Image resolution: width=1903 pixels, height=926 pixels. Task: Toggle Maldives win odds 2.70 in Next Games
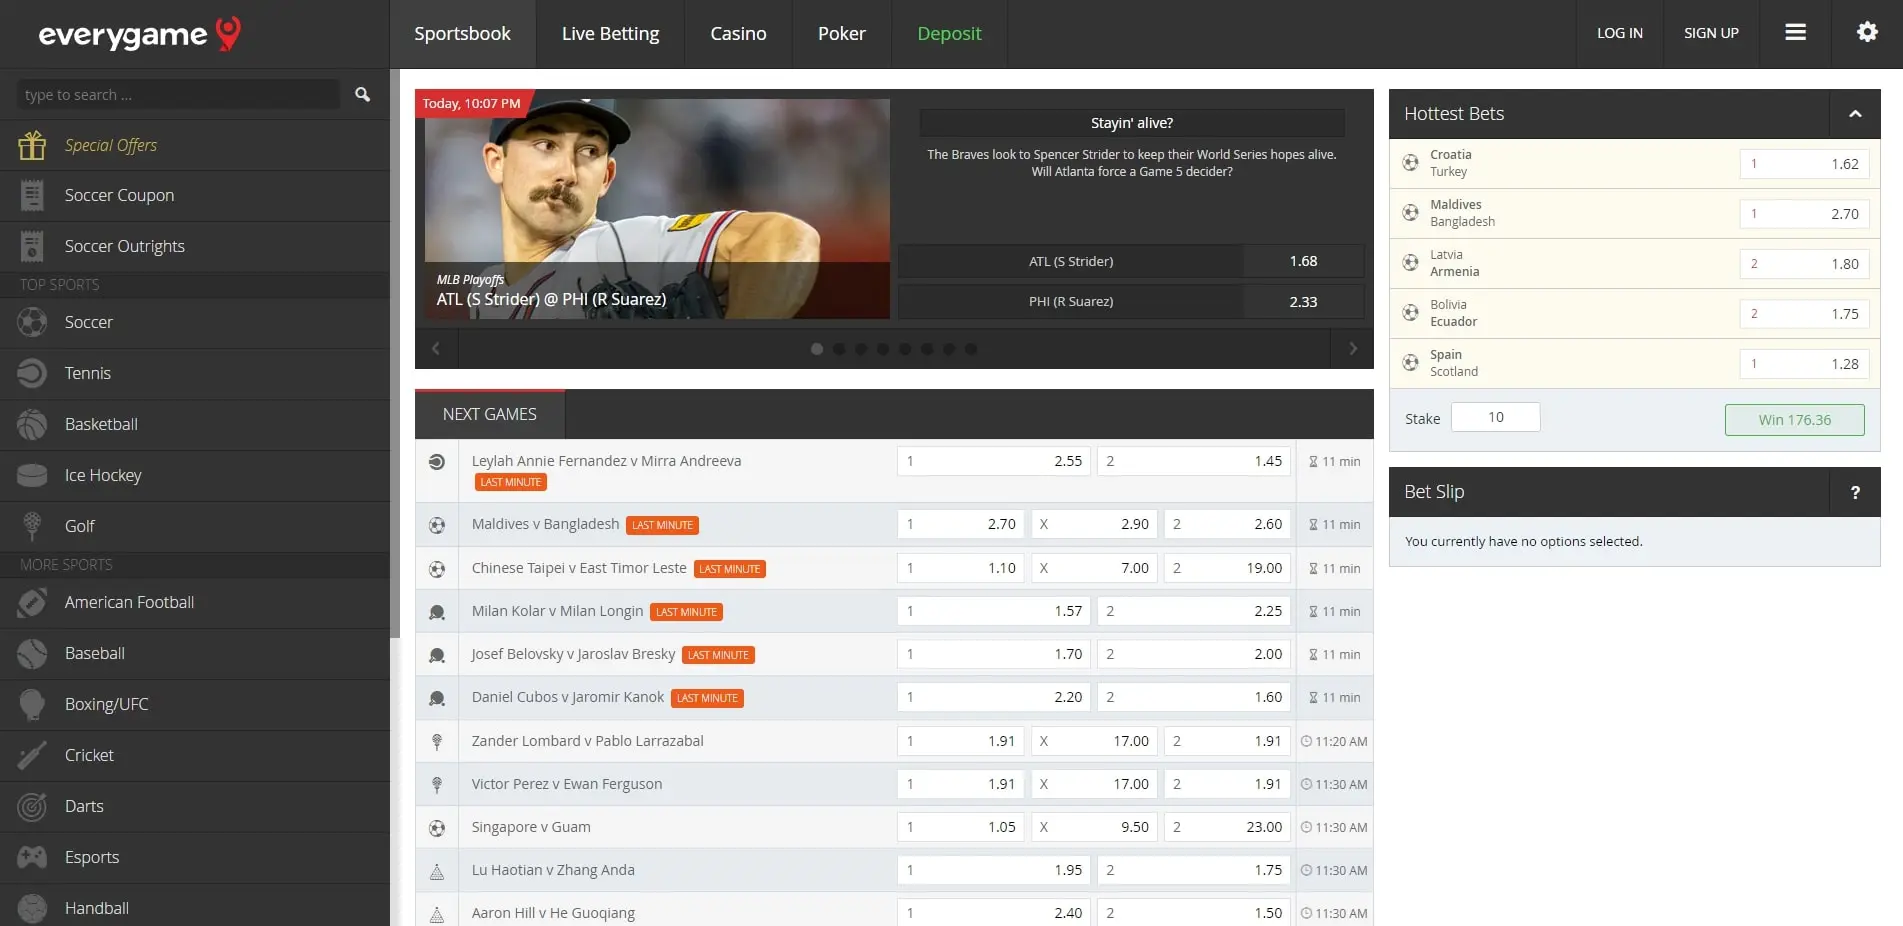click(961, 524)
